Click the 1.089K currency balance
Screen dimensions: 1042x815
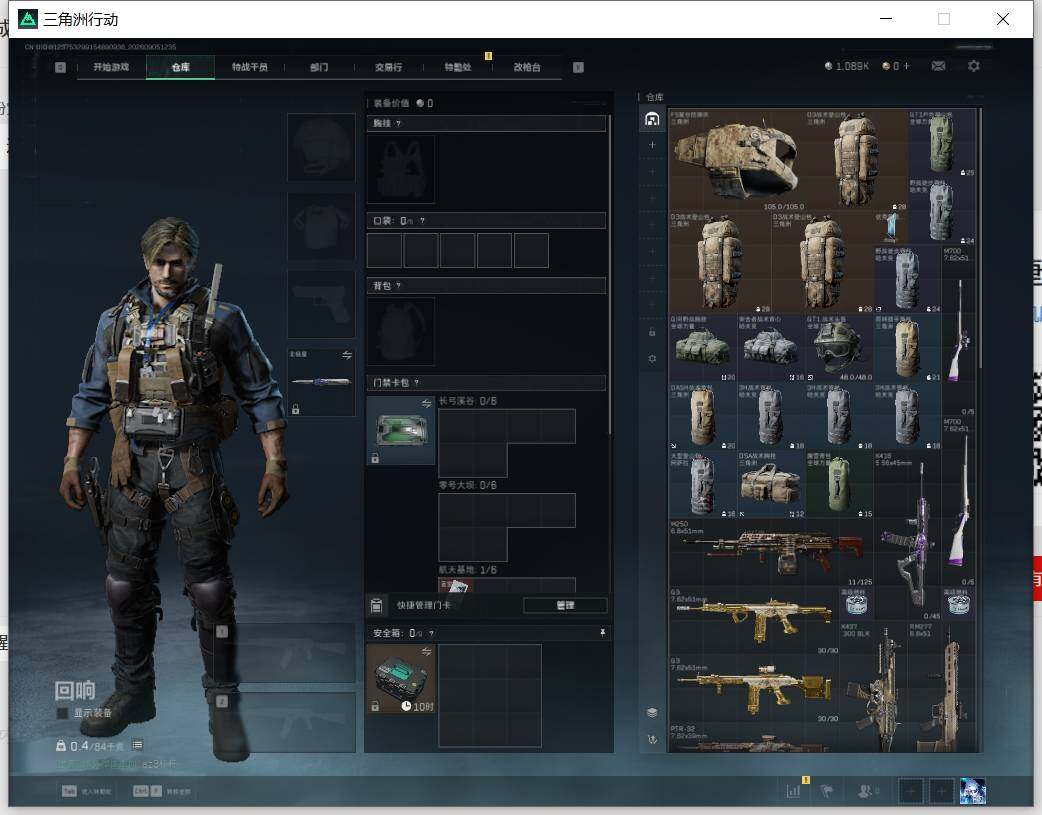[847, 66]
